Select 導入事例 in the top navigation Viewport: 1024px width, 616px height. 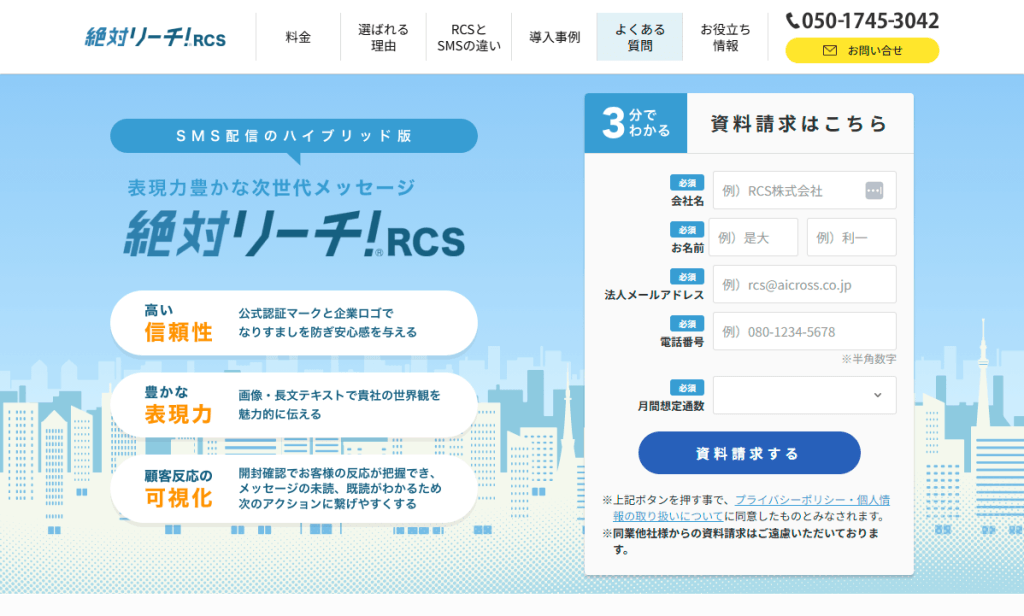(x=554, y=37)
